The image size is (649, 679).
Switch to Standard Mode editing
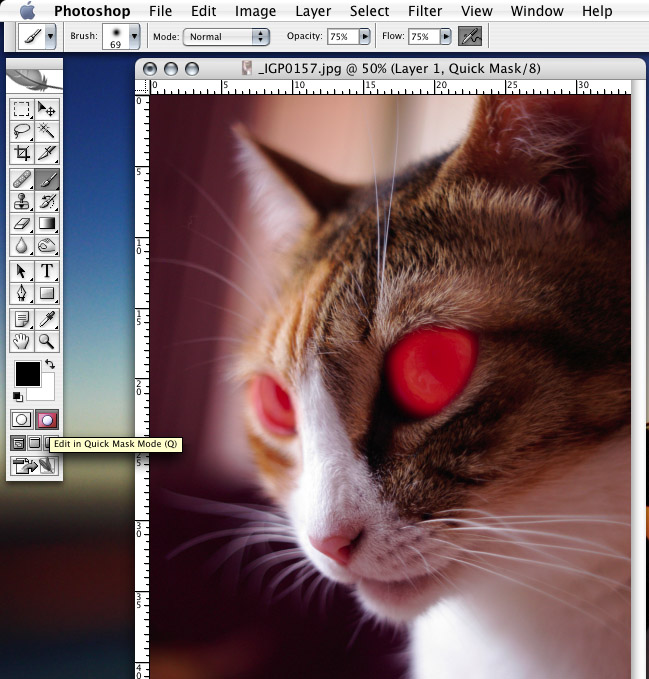pos(22,420)
